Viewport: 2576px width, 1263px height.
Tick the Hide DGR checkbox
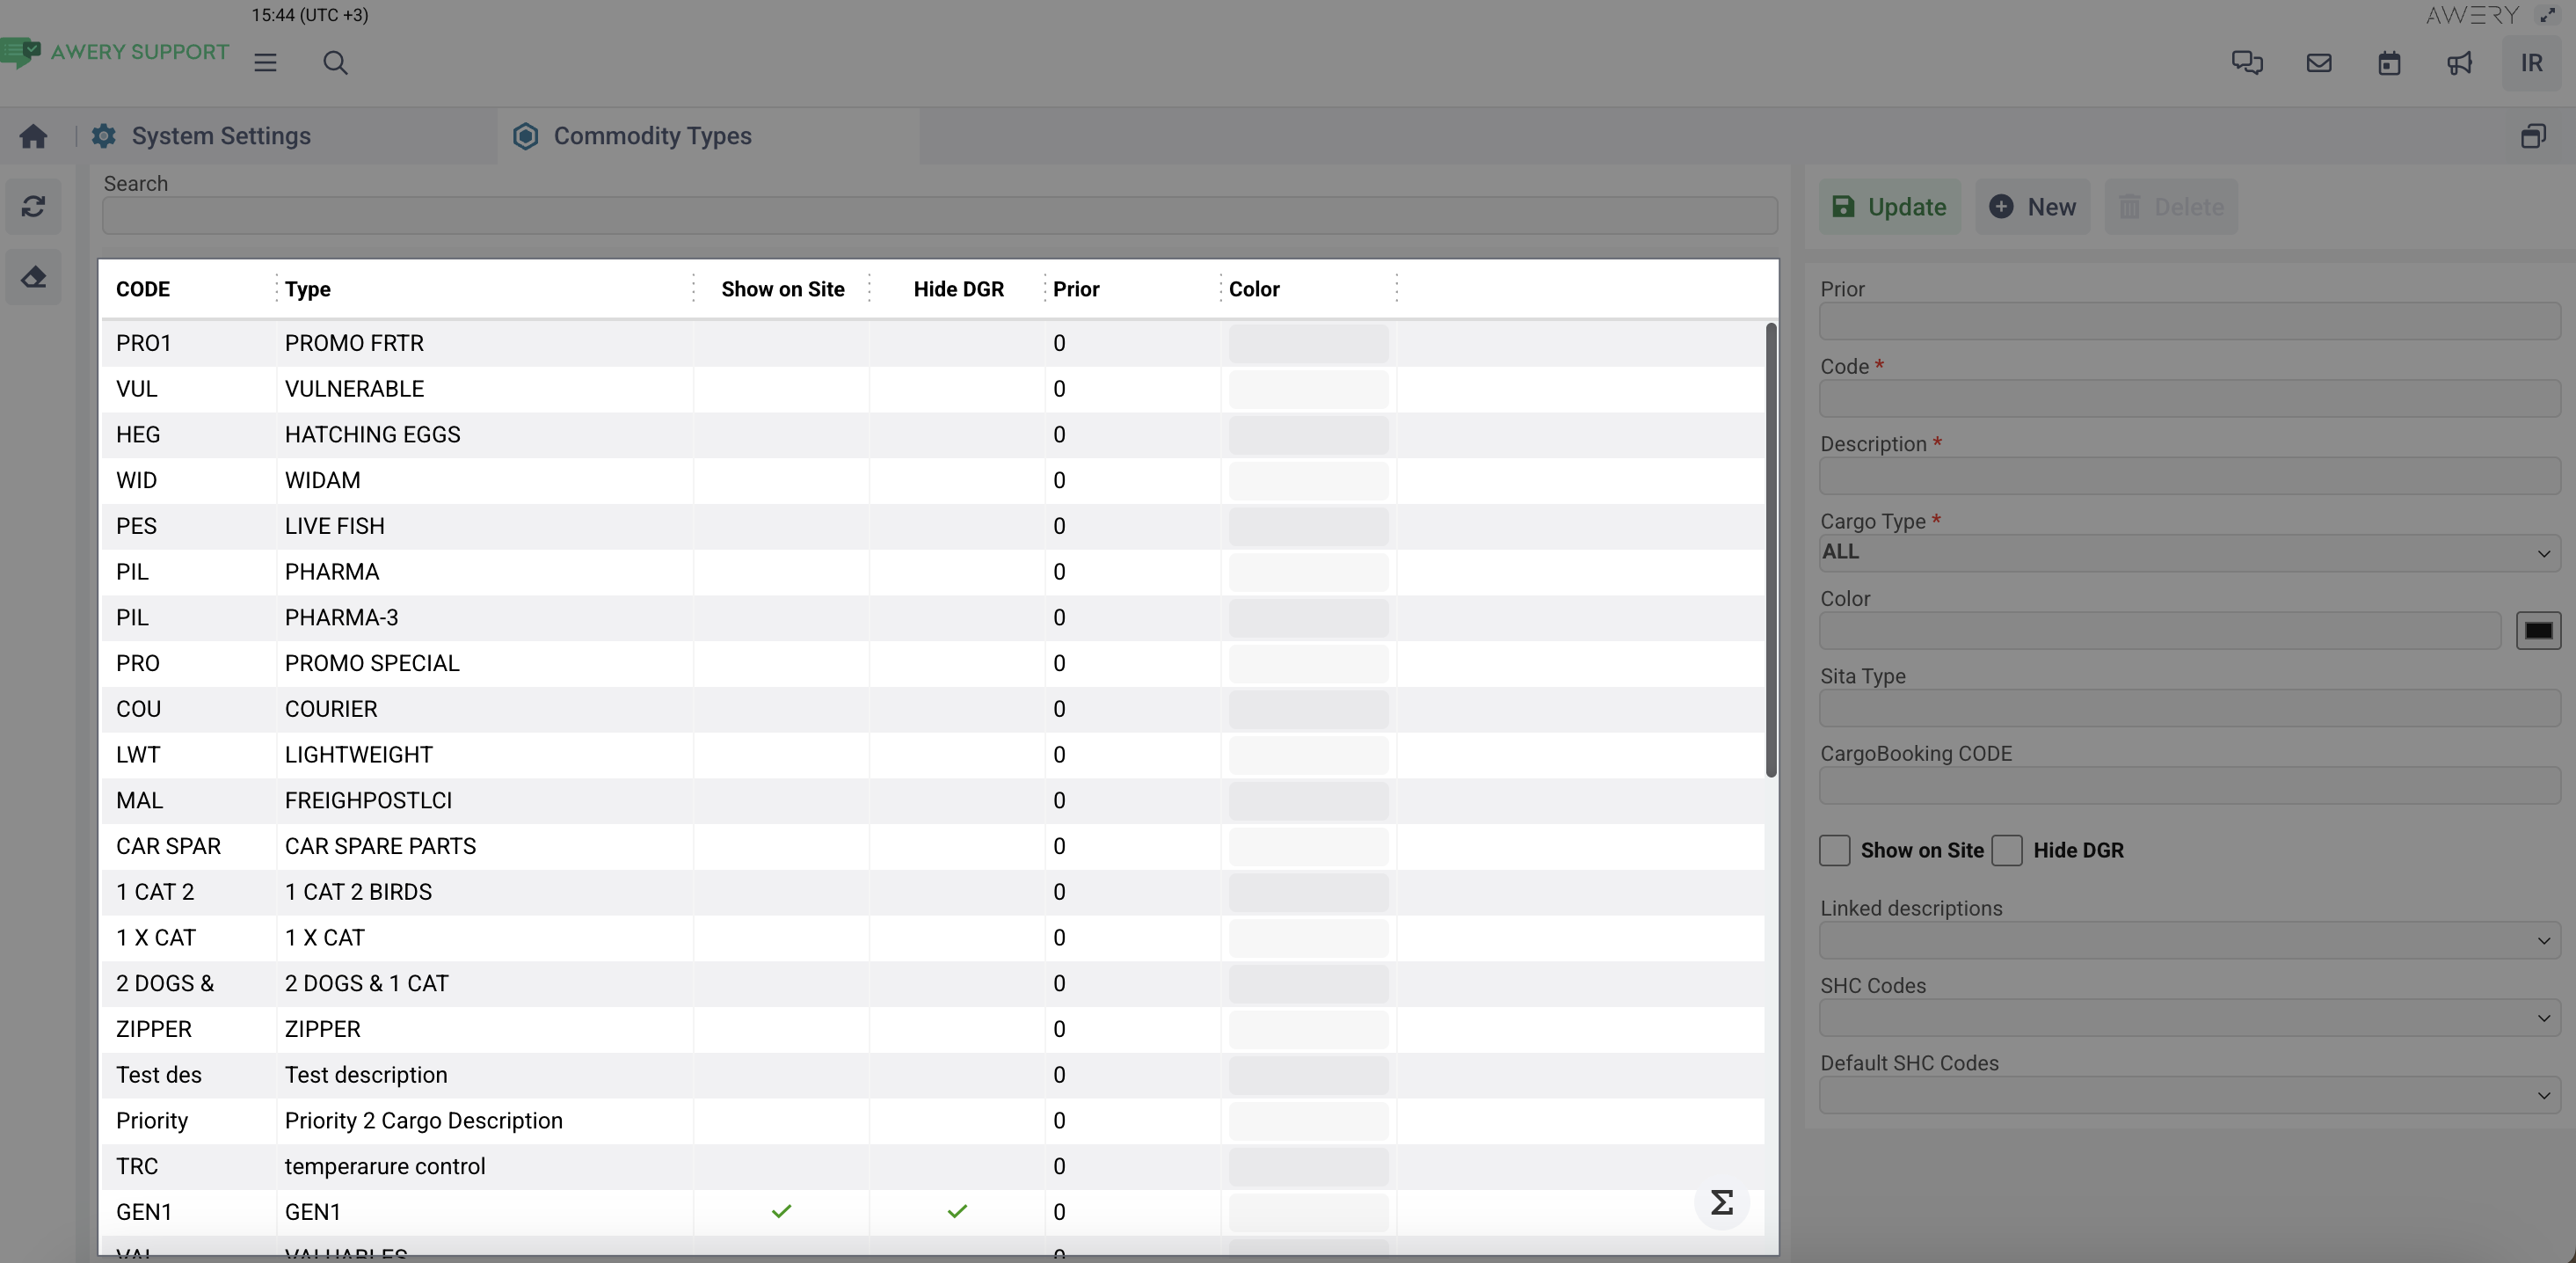point(2007,850)
